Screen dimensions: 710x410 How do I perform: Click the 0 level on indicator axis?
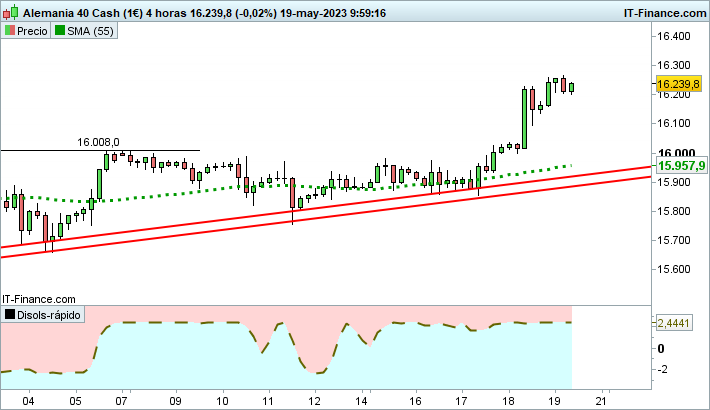(x=661, y=349)
